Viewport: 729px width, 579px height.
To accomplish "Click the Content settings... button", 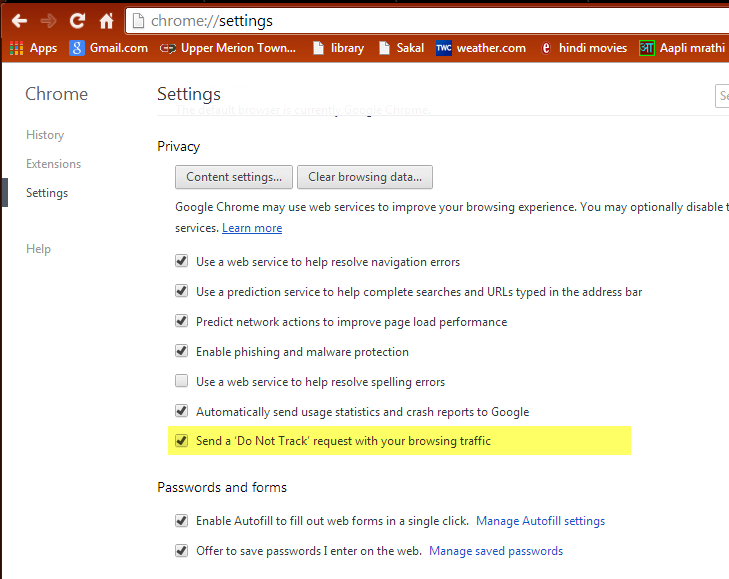I will coord(234,177).
